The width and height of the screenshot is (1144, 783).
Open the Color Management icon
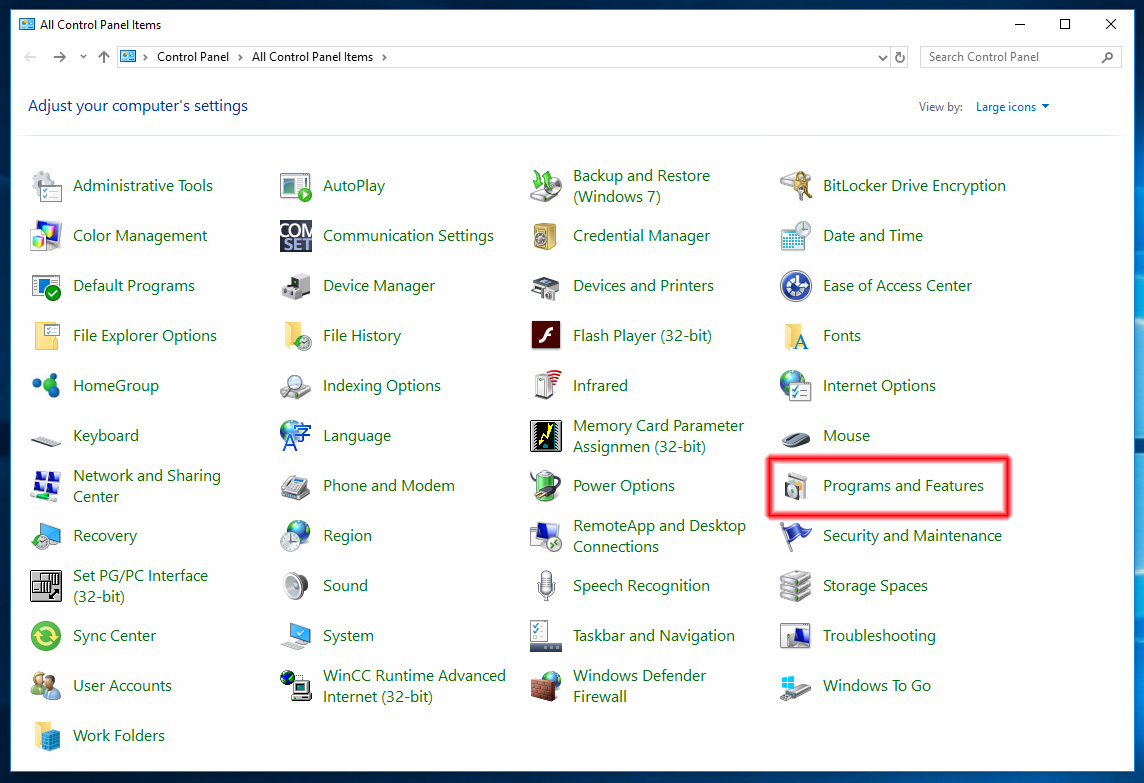47,236
